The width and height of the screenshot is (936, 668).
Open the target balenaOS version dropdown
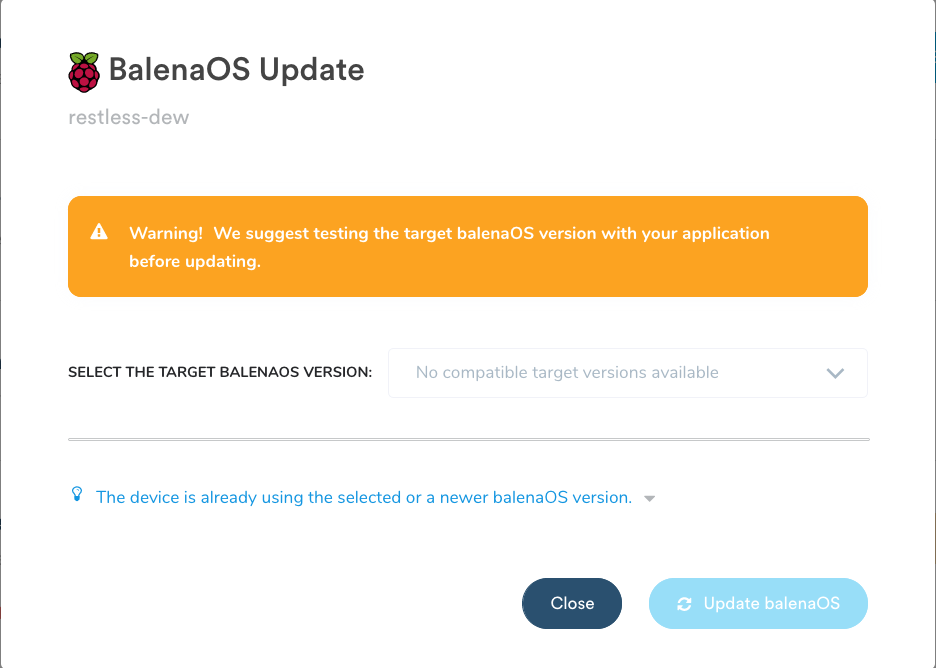click(x=628, y=372)
